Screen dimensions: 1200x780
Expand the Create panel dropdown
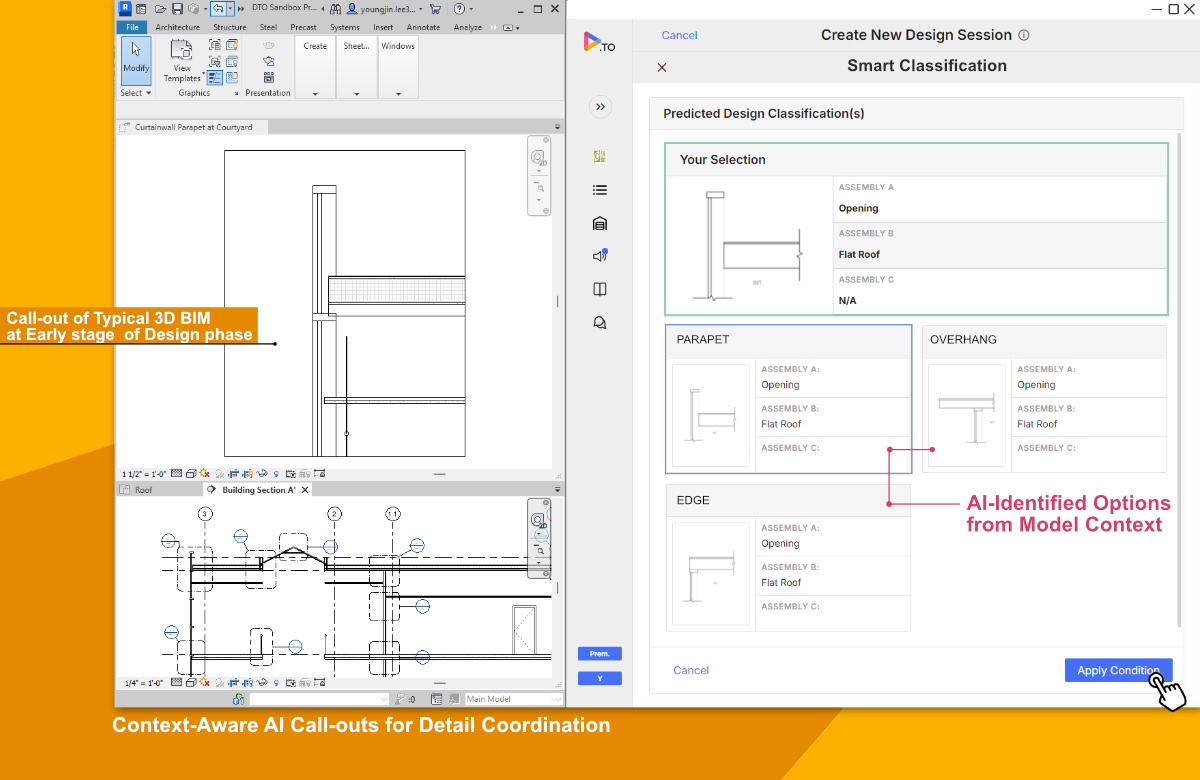[x=315, y=94]
